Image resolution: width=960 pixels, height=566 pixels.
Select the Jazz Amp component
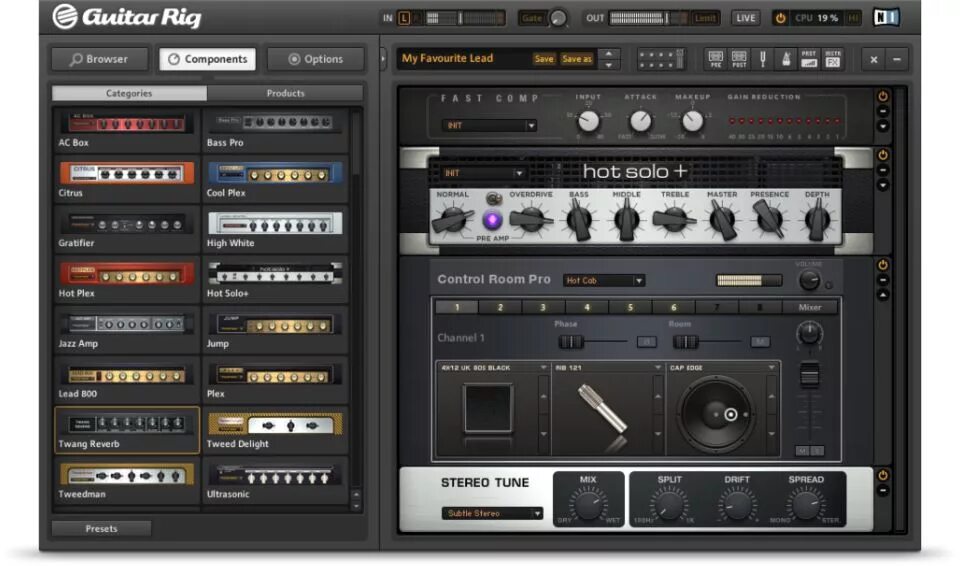[127, 331]
